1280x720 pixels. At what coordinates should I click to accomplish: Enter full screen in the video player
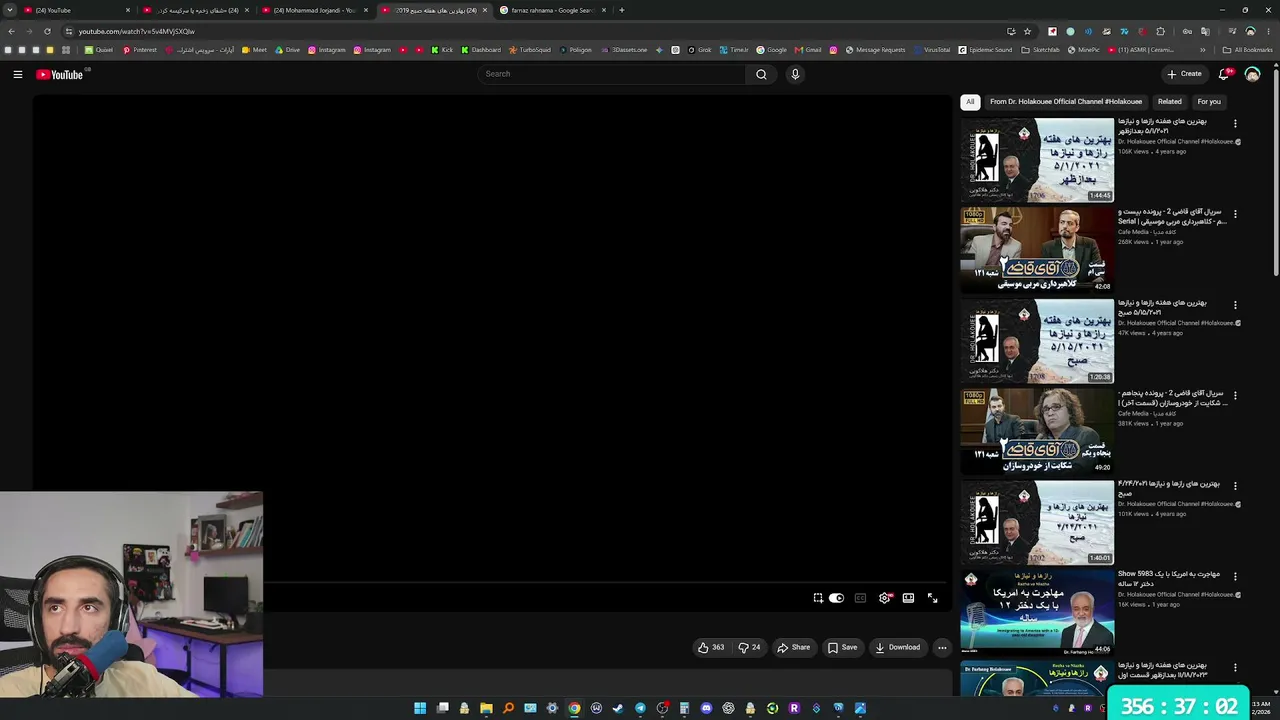932,598
